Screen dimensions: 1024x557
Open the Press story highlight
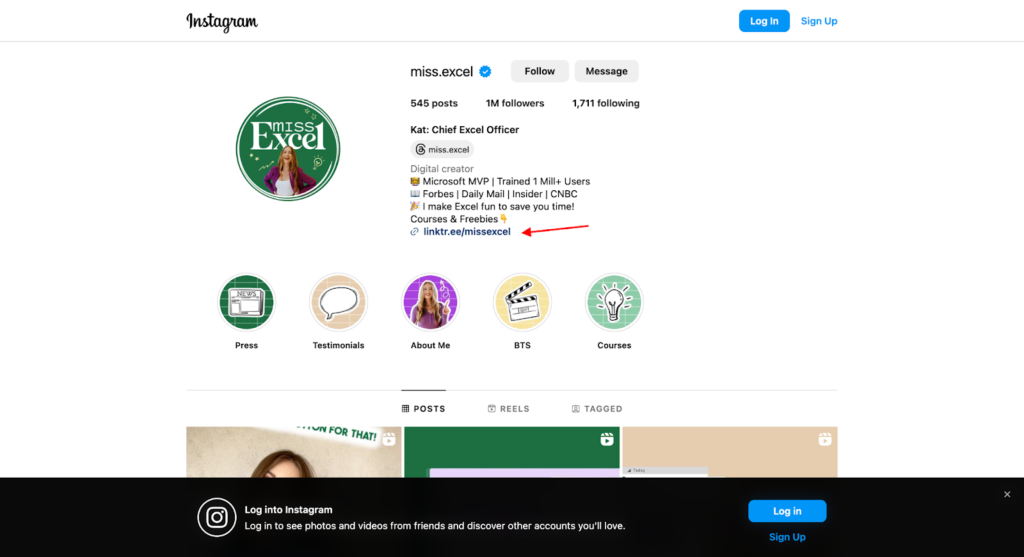246,302
